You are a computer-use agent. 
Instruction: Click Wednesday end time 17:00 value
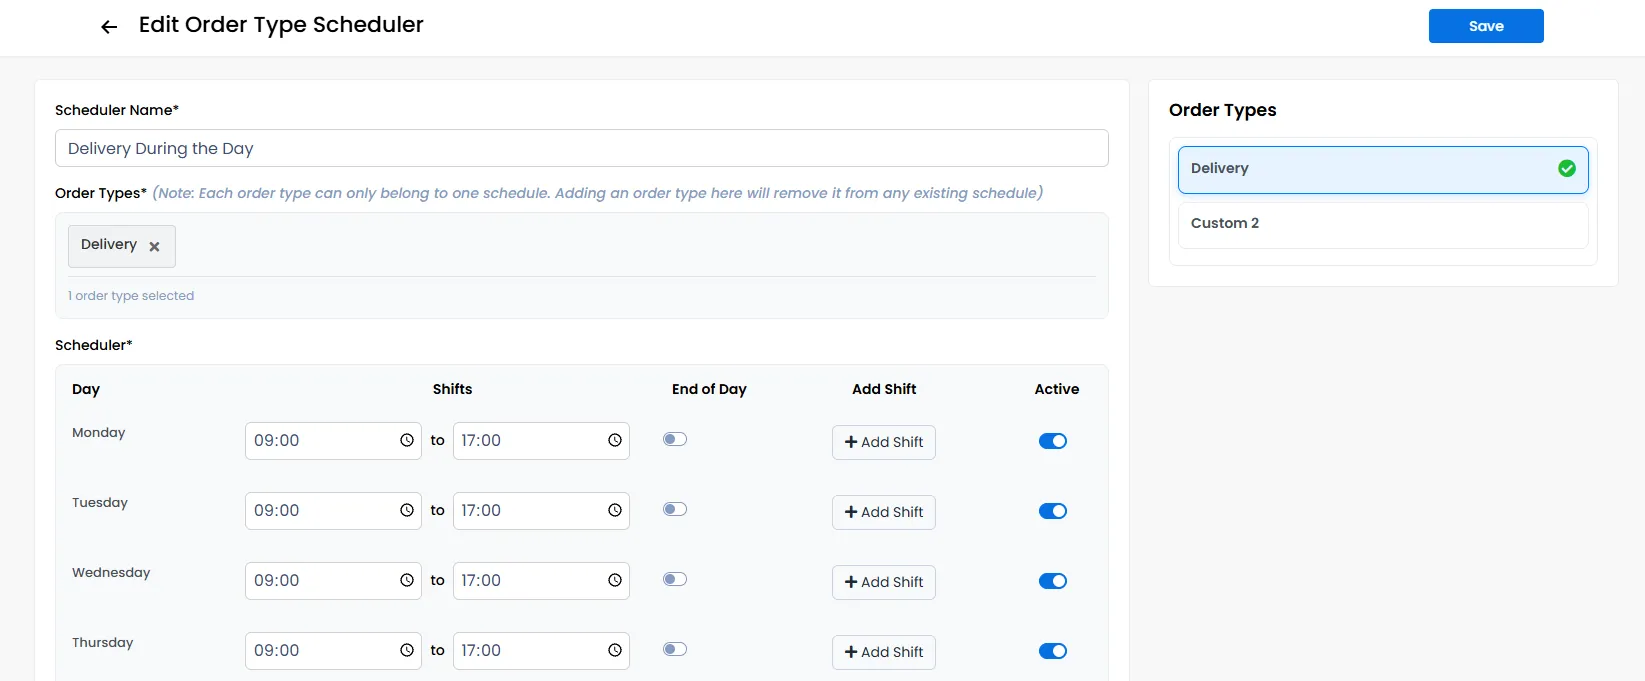pos(481,580)
